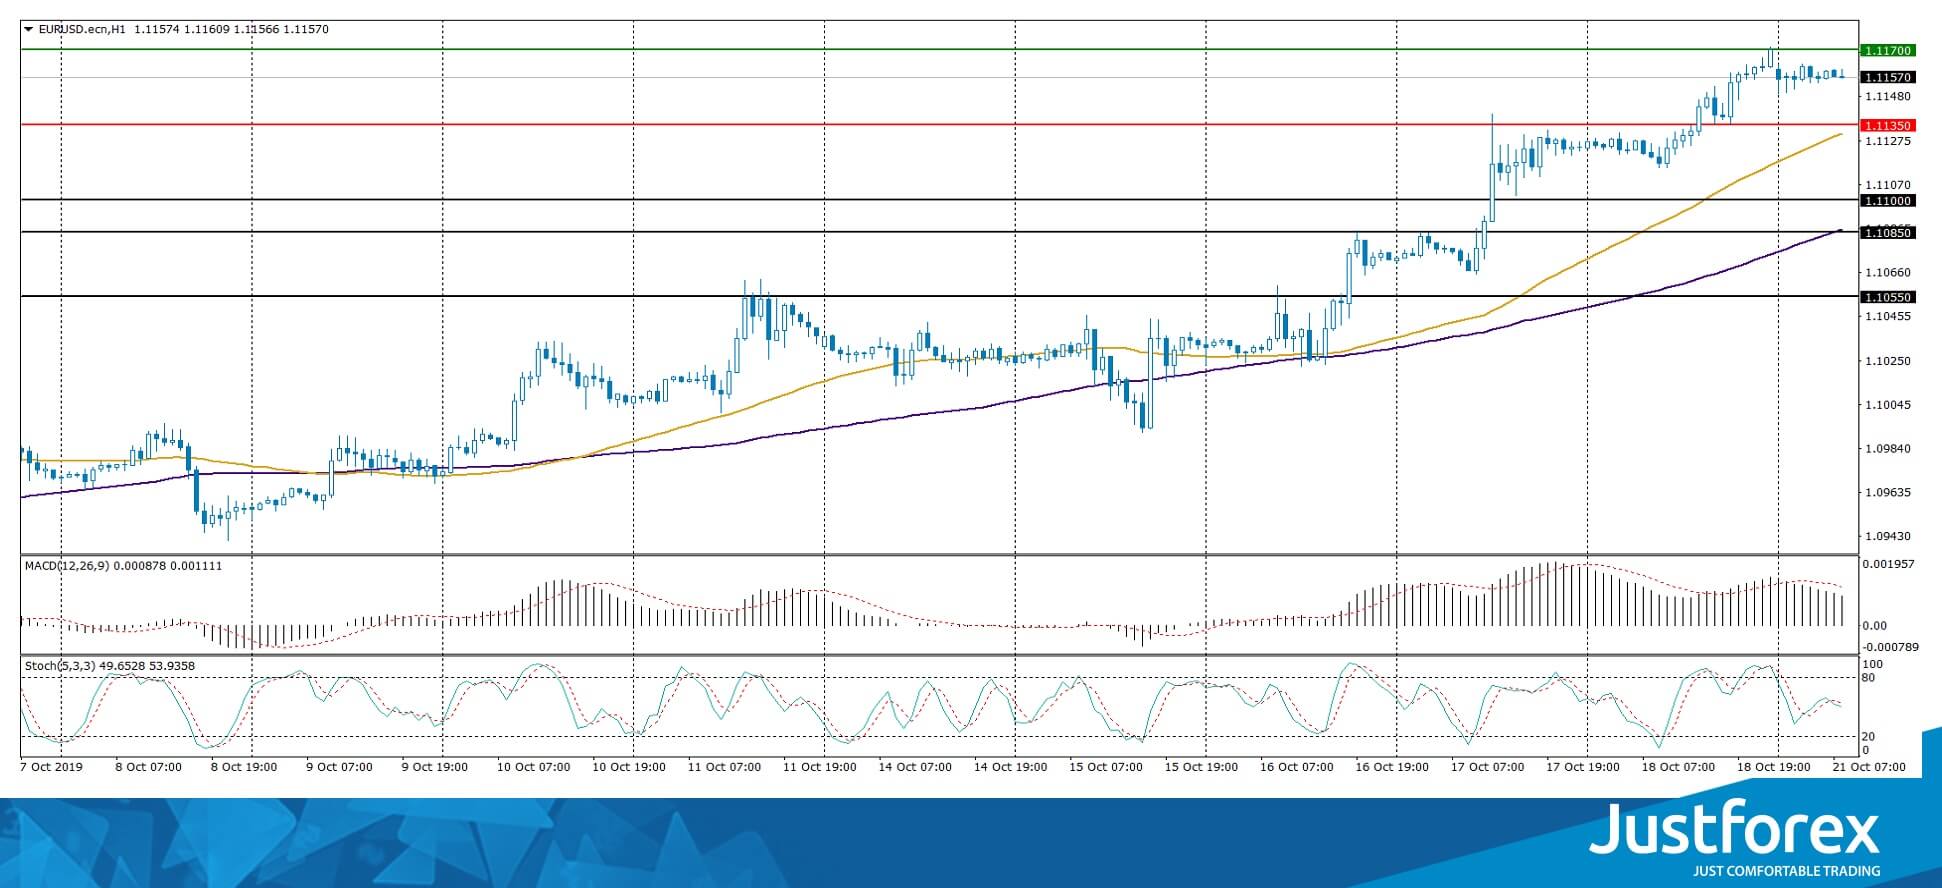
Task: Click the 1.09840 price axis value
Action: (x=1887, y=449)
